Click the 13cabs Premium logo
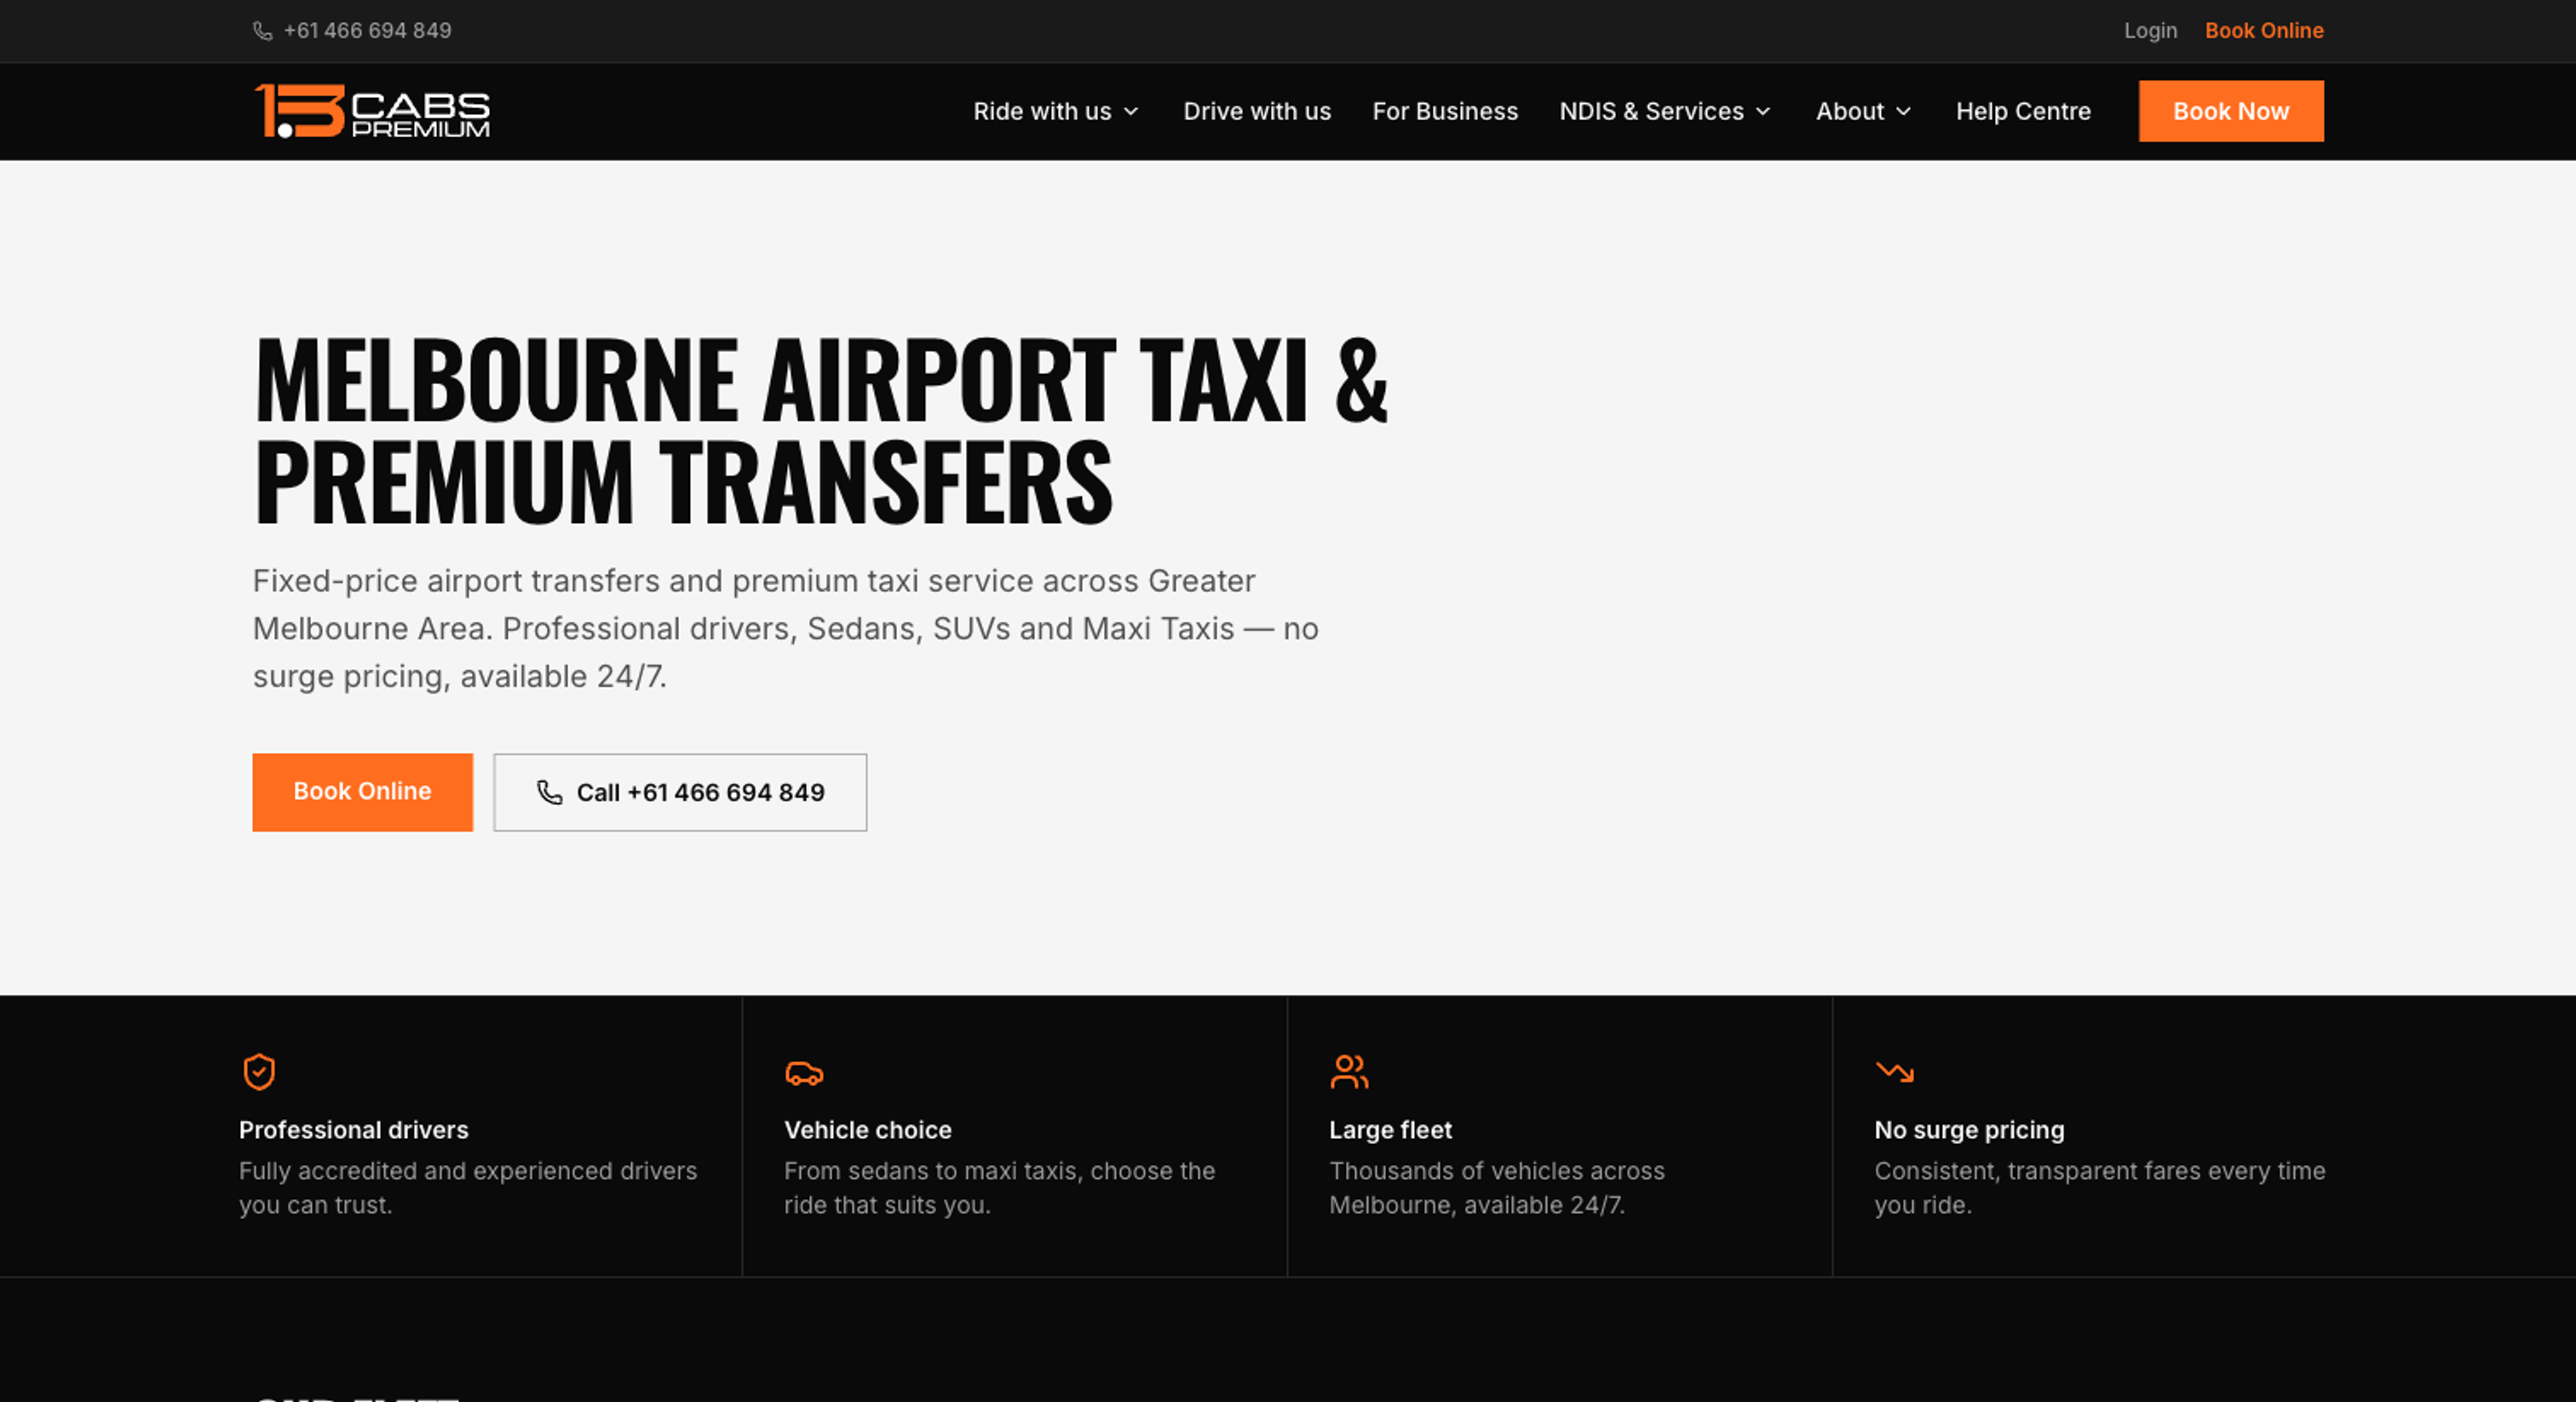 pos(372,111)
